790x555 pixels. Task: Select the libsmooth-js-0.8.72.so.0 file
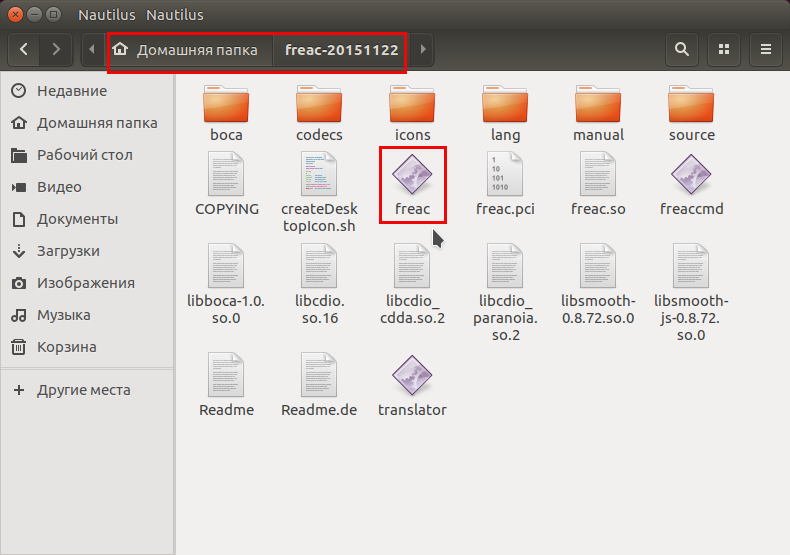[691, 293]
